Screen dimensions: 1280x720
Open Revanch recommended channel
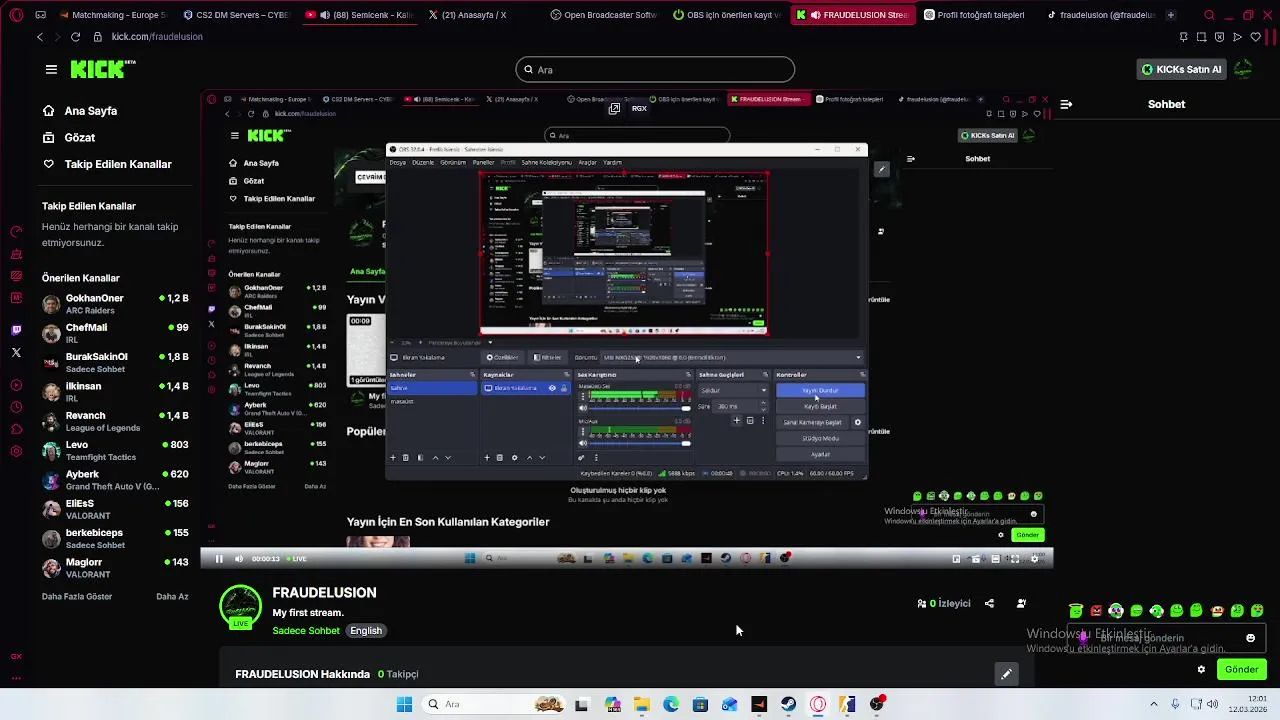(x=115, y=421)
